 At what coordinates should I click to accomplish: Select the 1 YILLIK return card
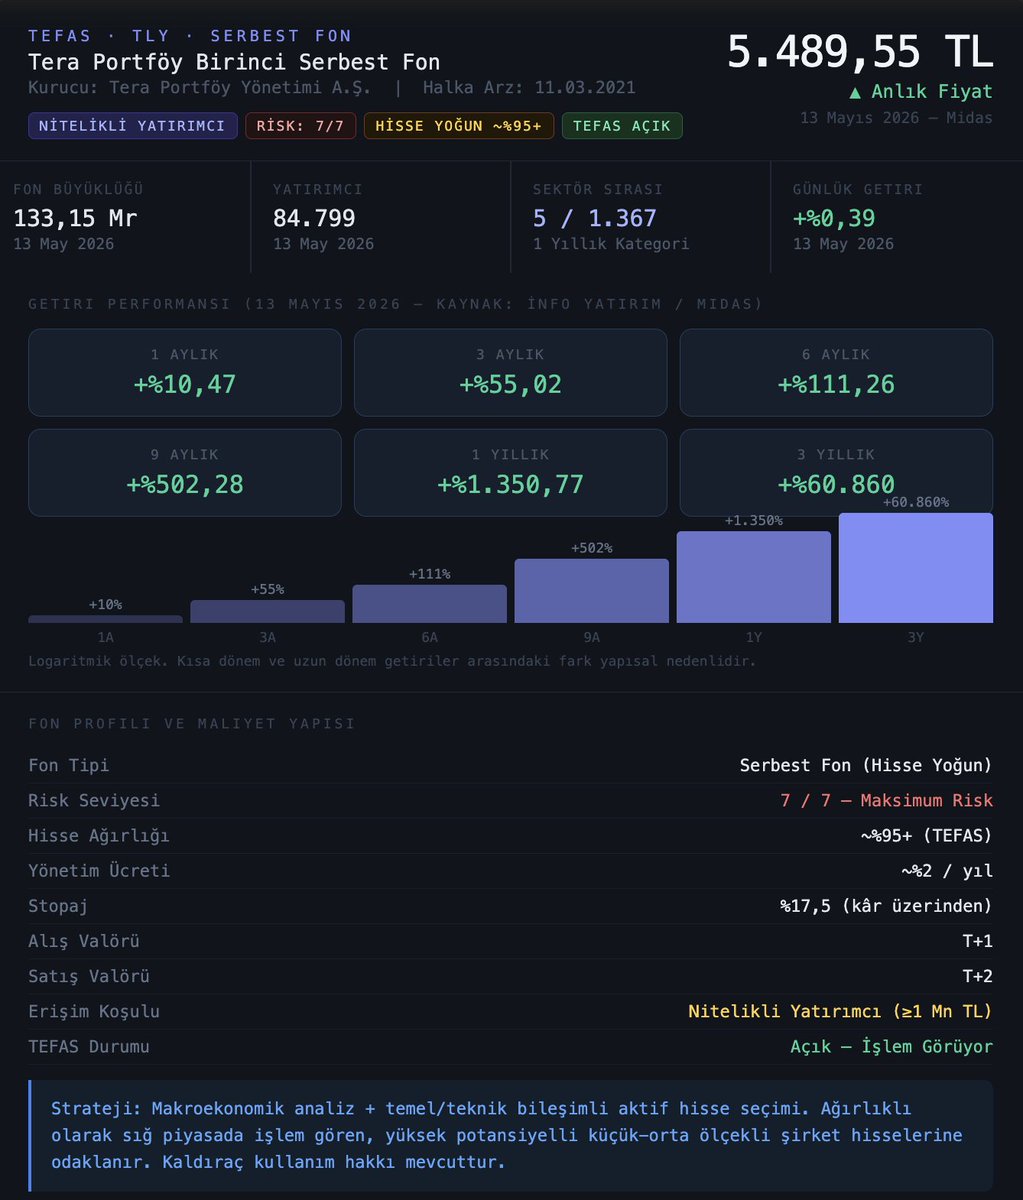[x=511, y=473]
